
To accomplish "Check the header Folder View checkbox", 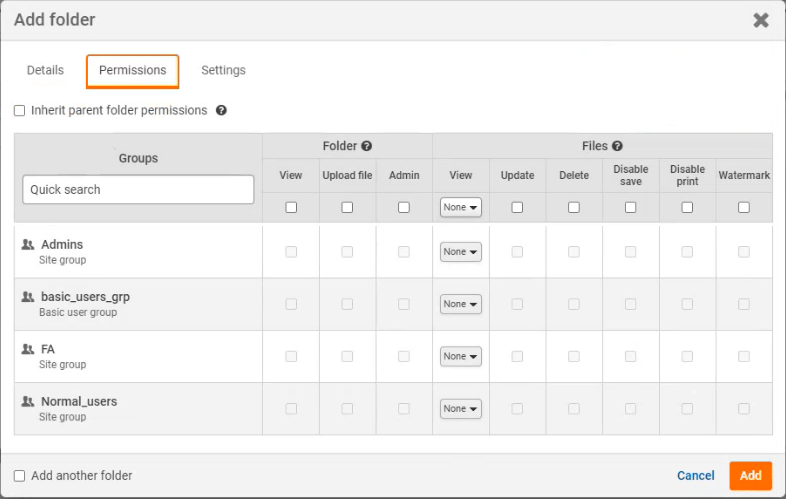I will point(291,208).
